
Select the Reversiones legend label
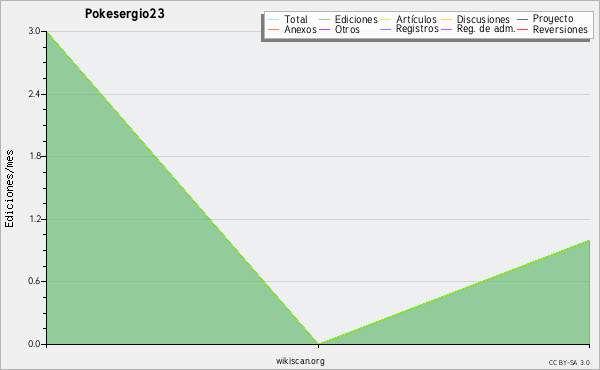click(560, 29)
